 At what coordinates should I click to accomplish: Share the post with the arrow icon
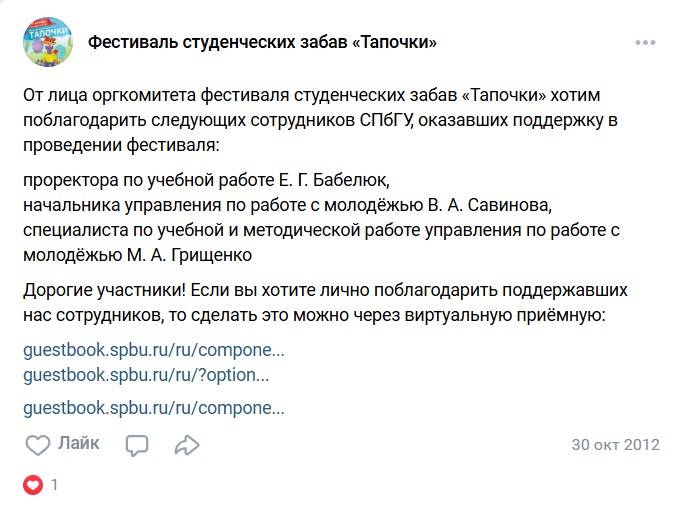[x=187, y=445]
